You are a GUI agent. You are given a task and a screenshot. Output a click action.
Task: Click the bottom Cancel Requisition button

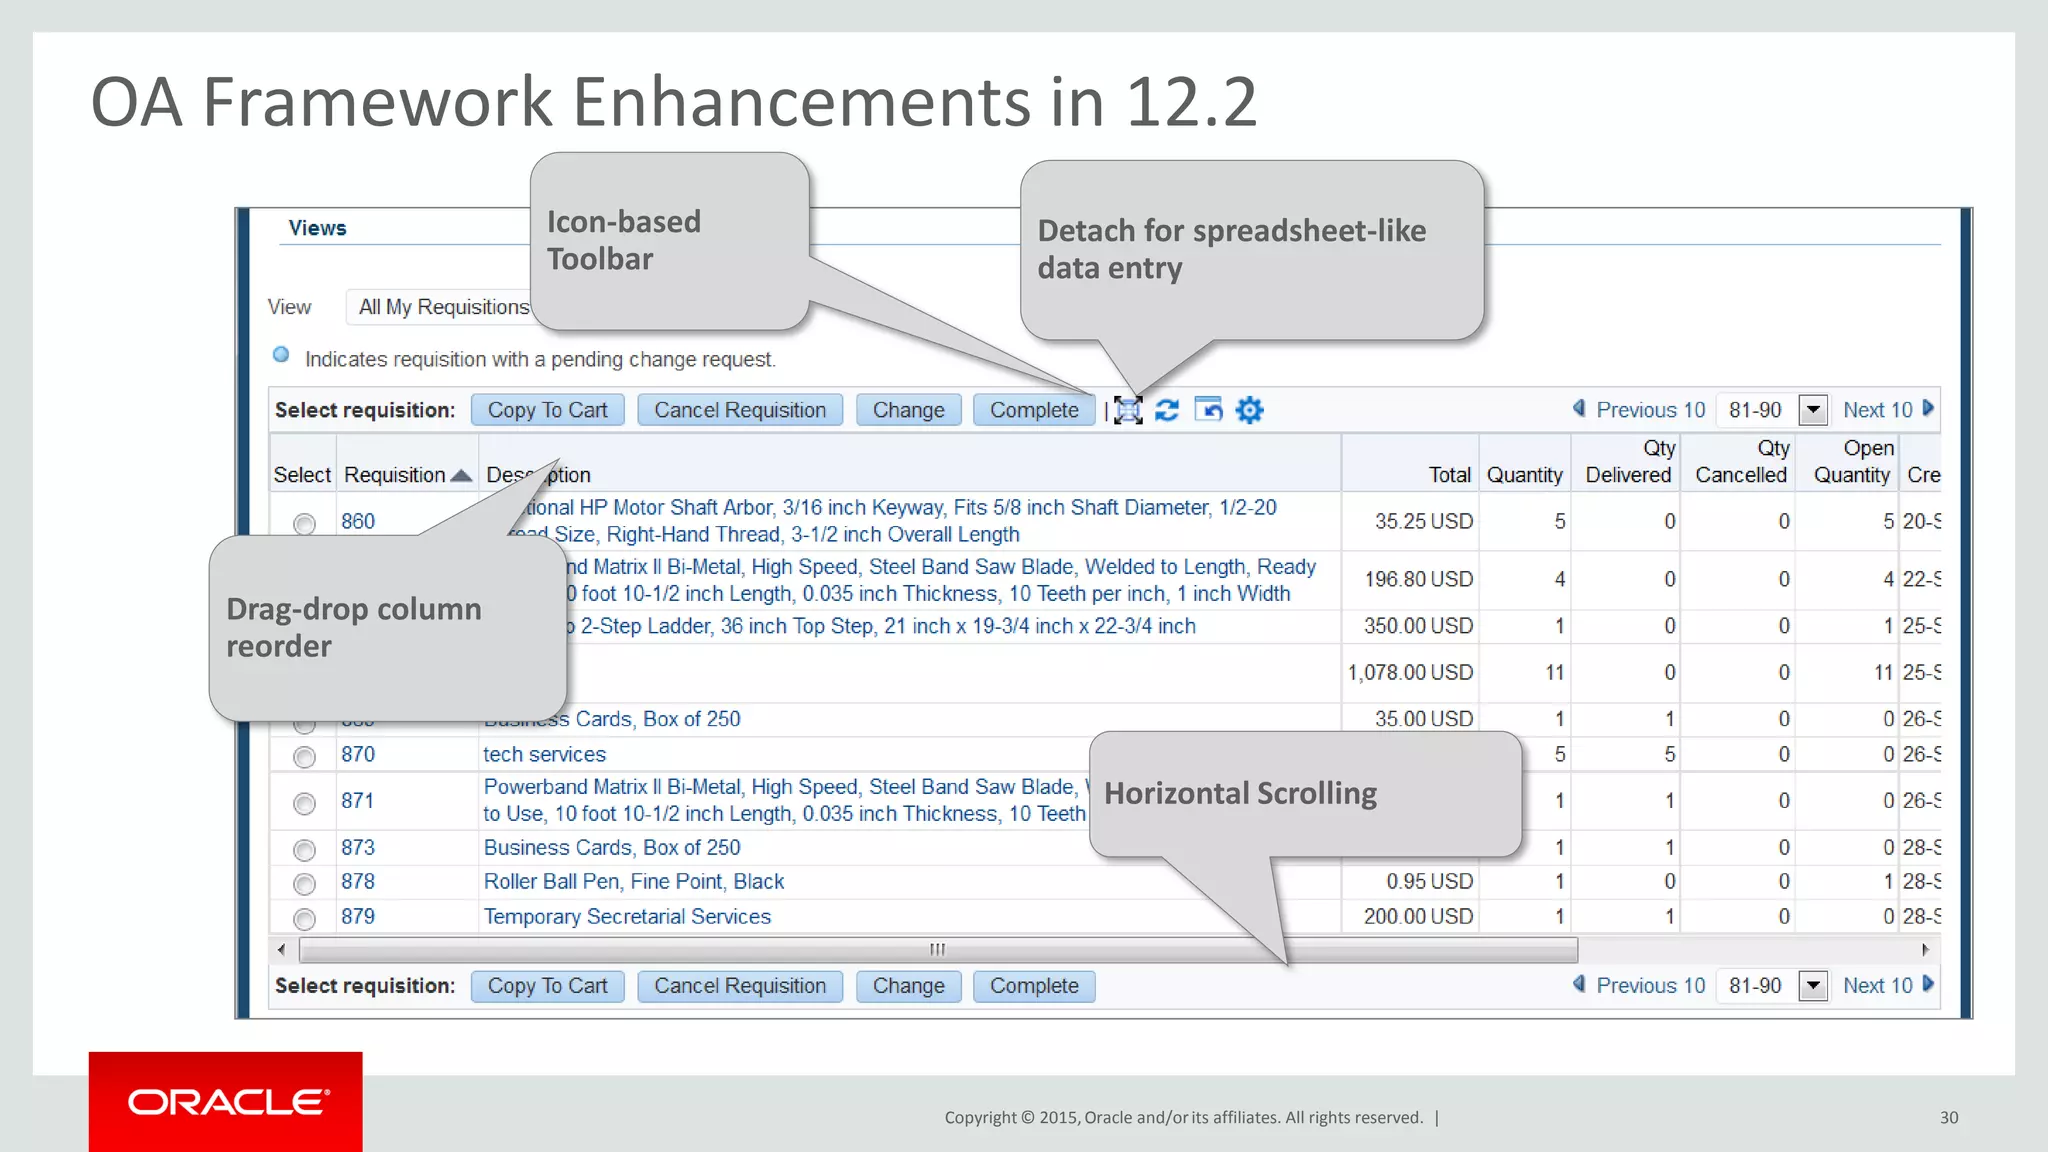740,986
